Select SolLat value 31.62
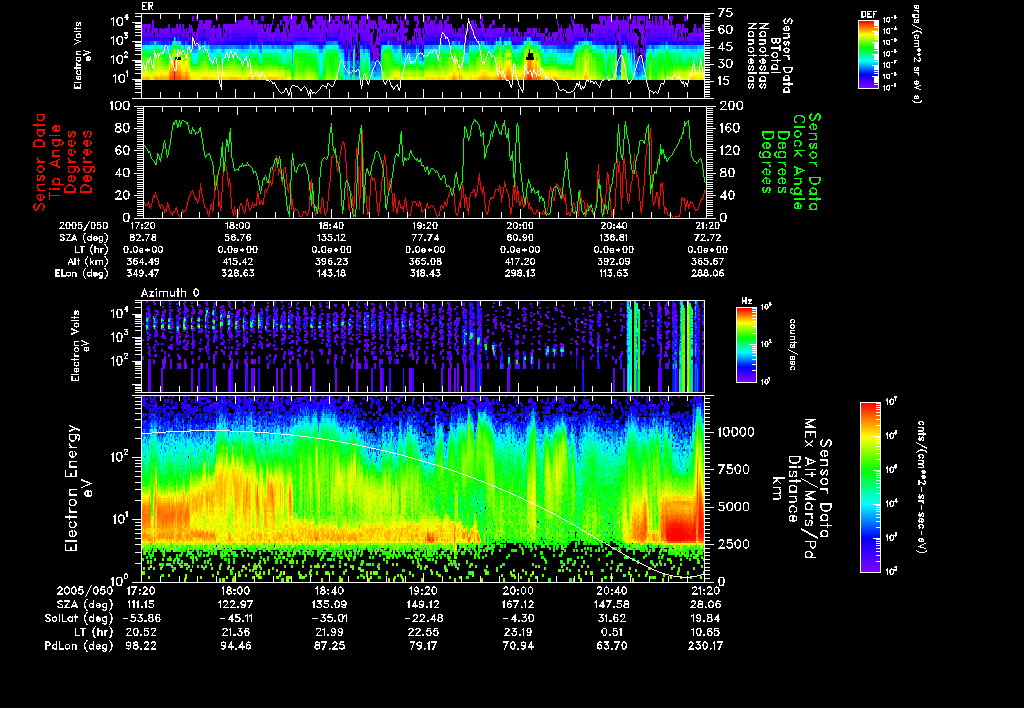 tap(612, 619)
